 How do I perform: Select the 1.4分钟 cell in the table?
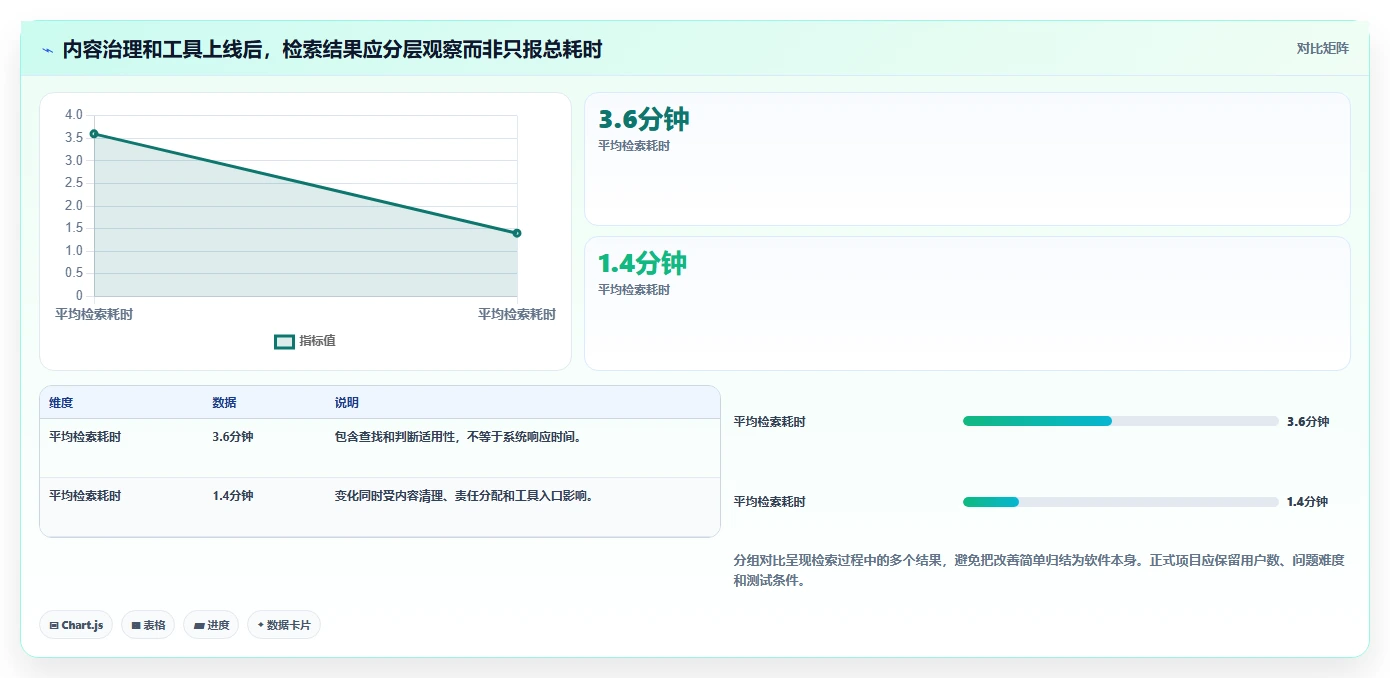click(233, 496)
